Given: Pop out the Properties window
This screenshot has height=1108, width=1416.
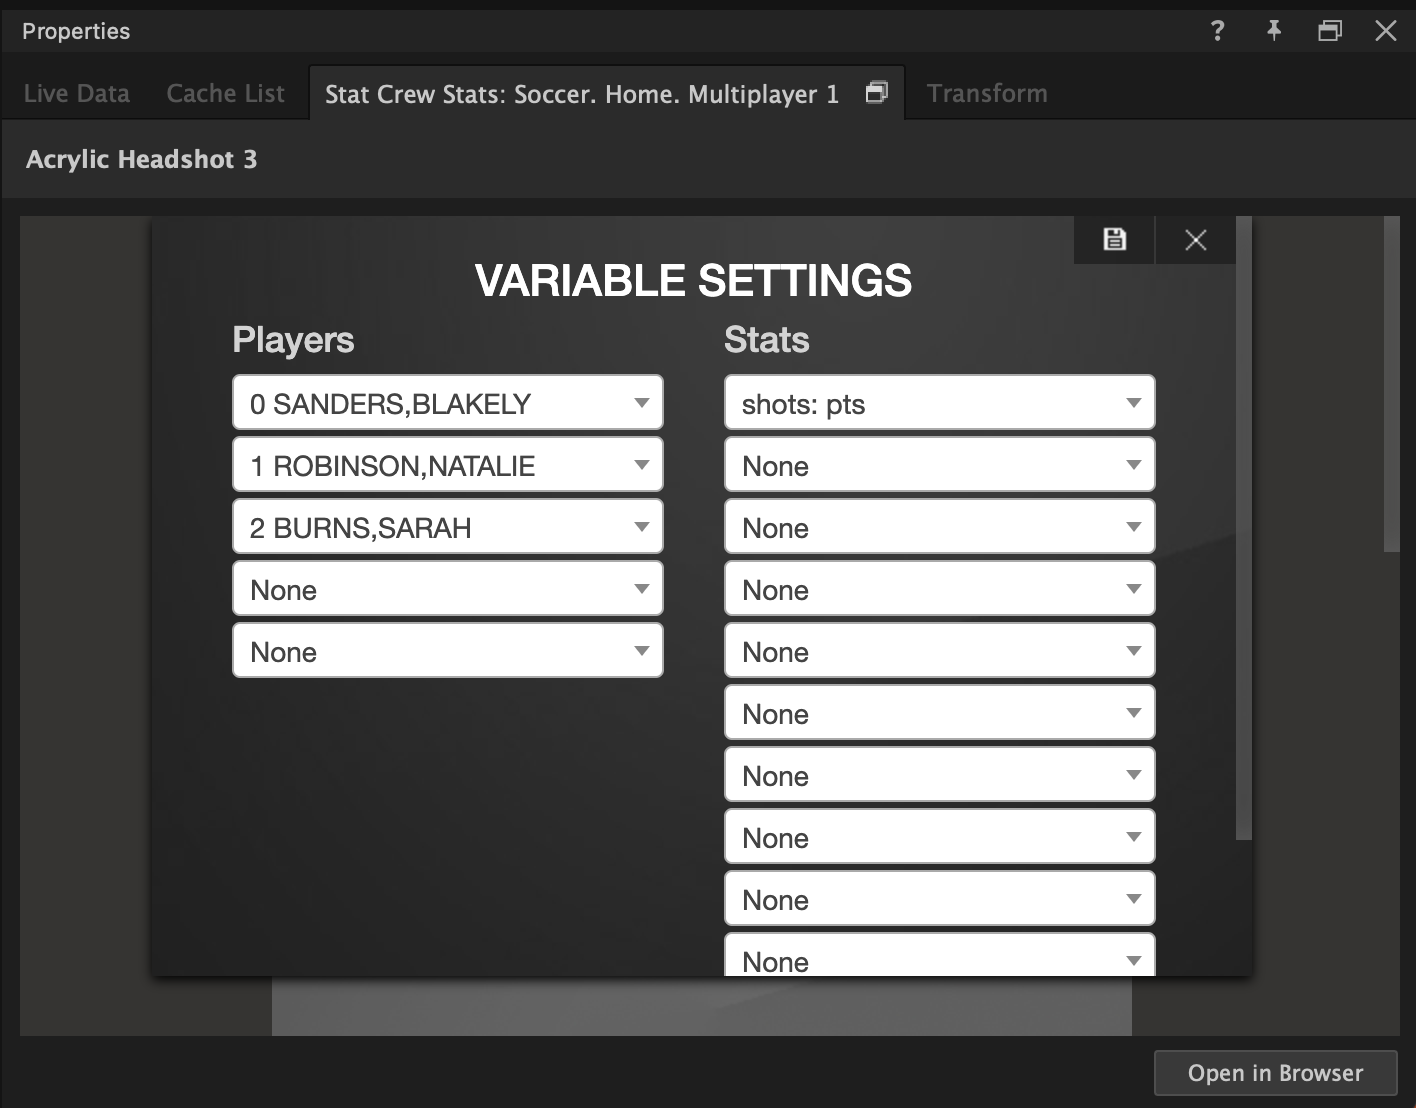Looking at the screenshot, I should click(1329, 31).
